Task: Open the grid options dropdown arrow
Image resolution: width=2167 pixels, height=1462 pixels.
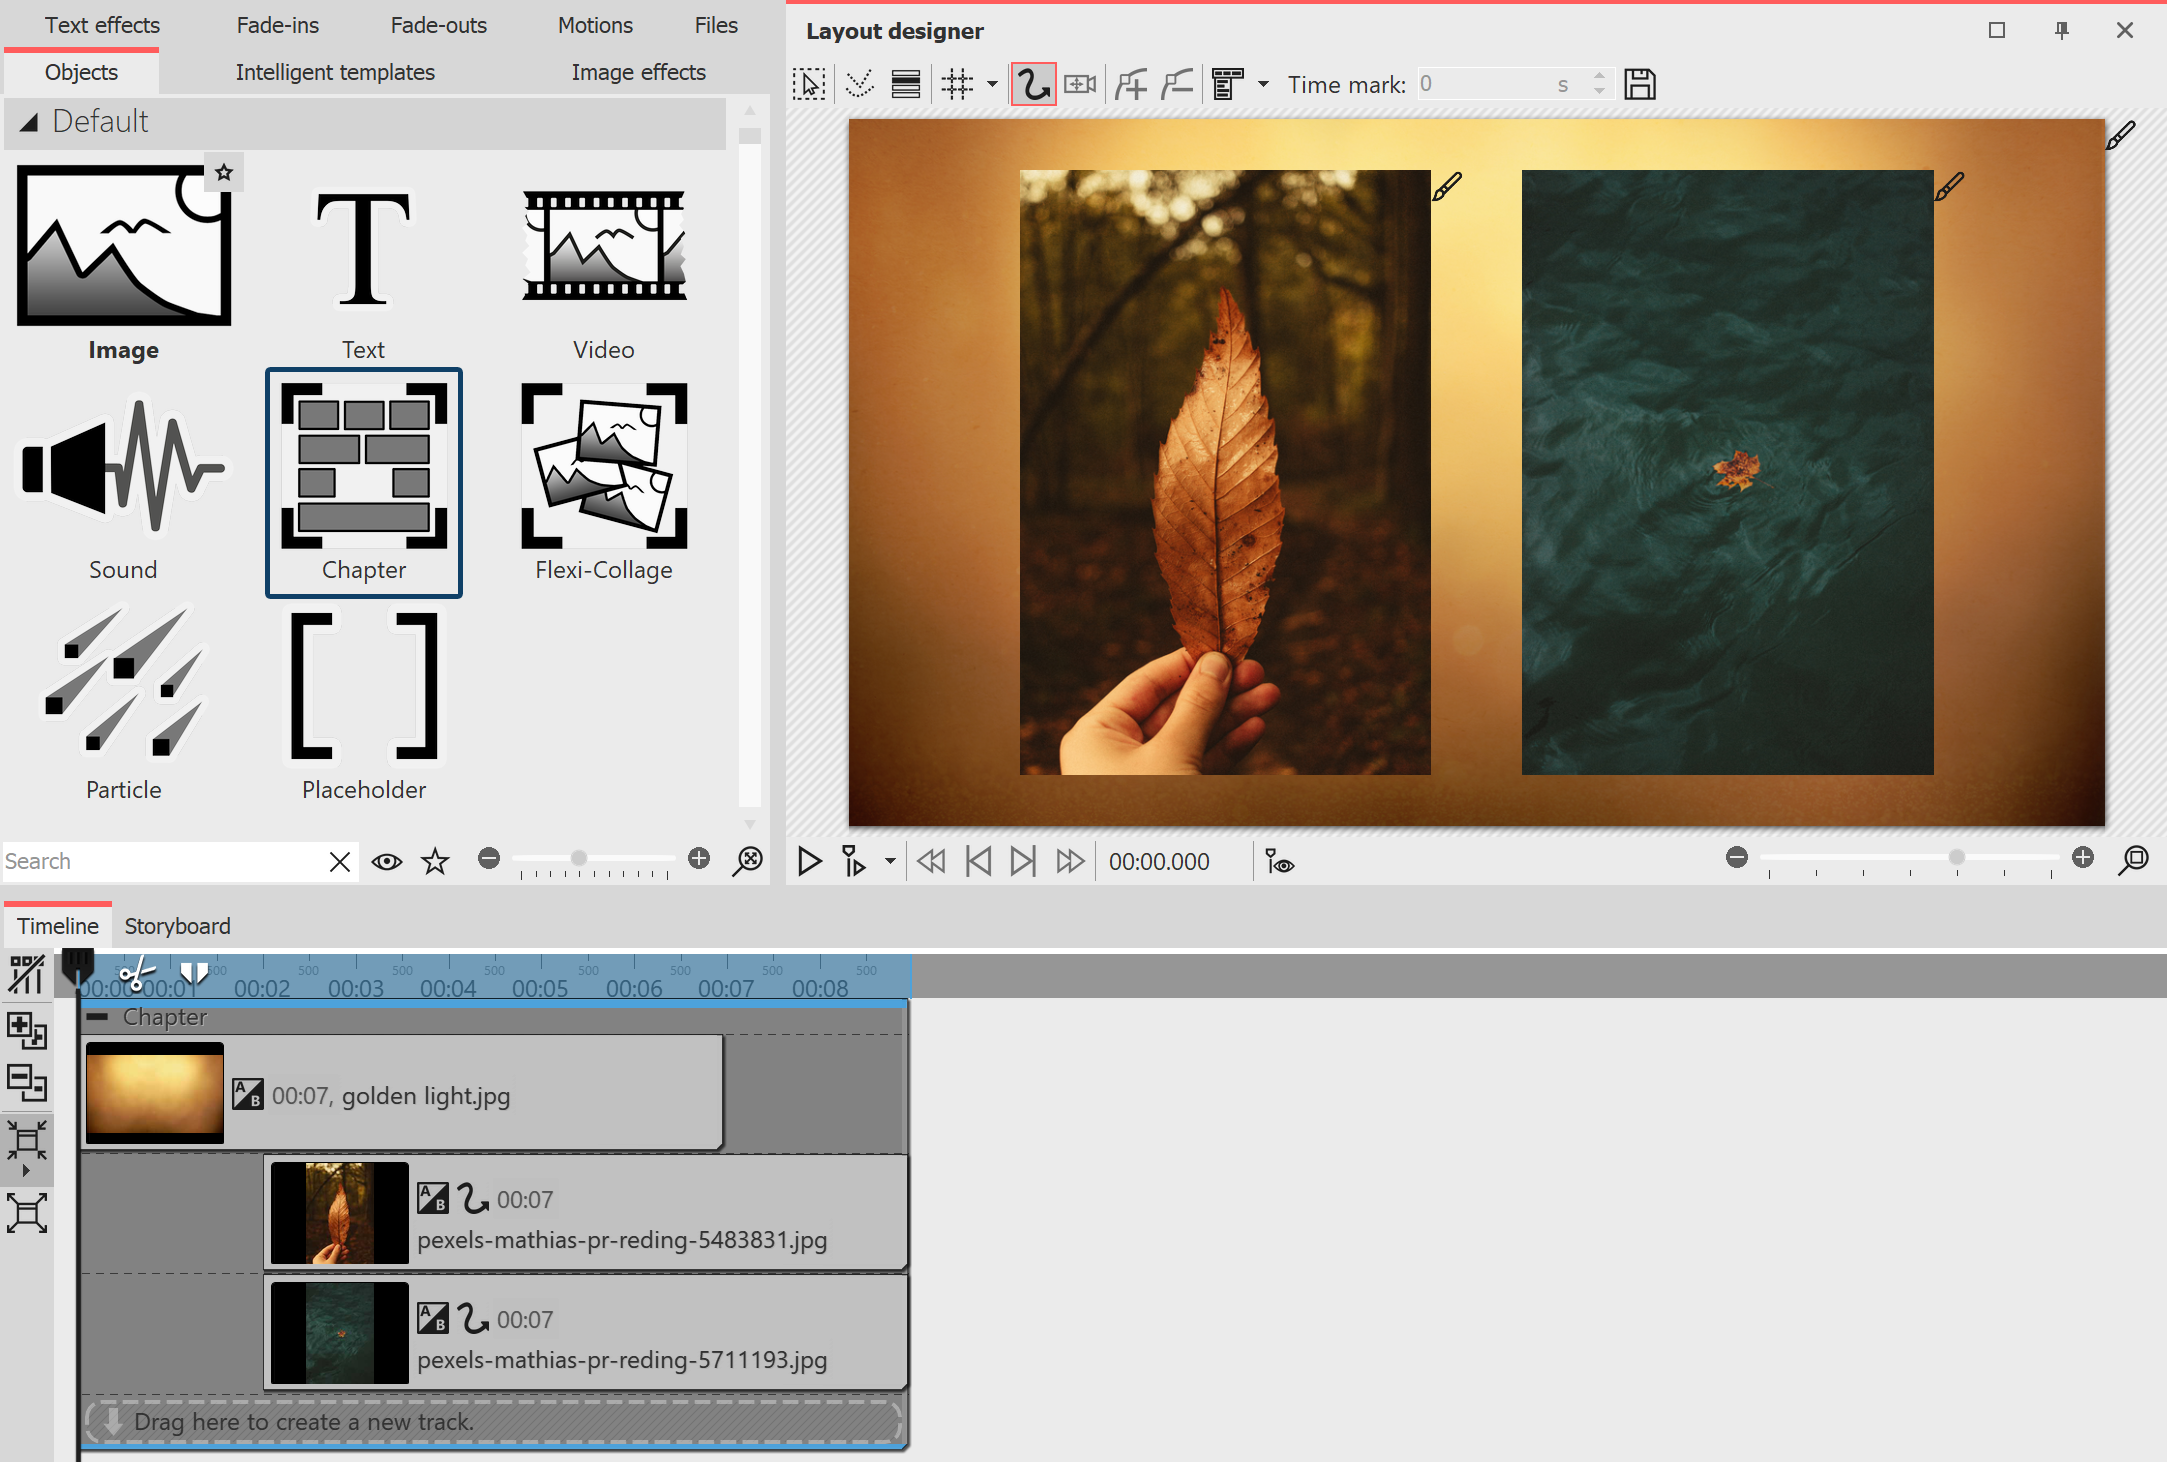Action: [x=992, y=84]
